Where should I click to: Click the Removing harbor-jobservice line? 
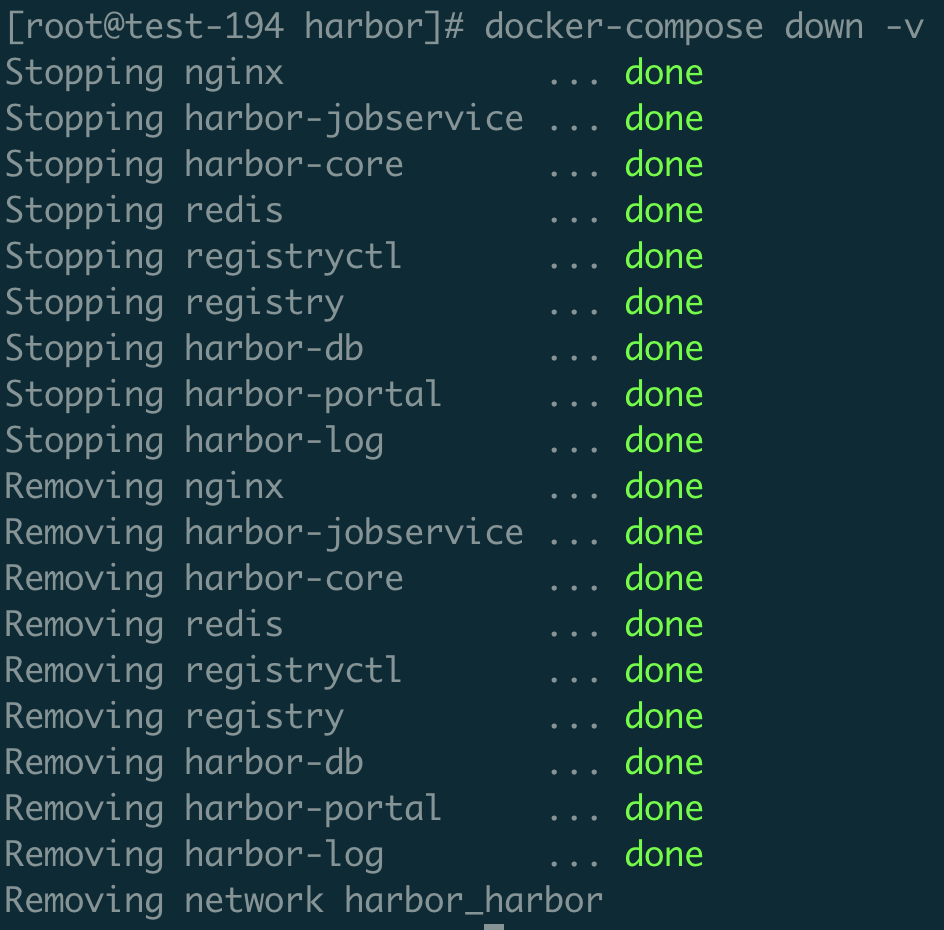coord(354,533)
